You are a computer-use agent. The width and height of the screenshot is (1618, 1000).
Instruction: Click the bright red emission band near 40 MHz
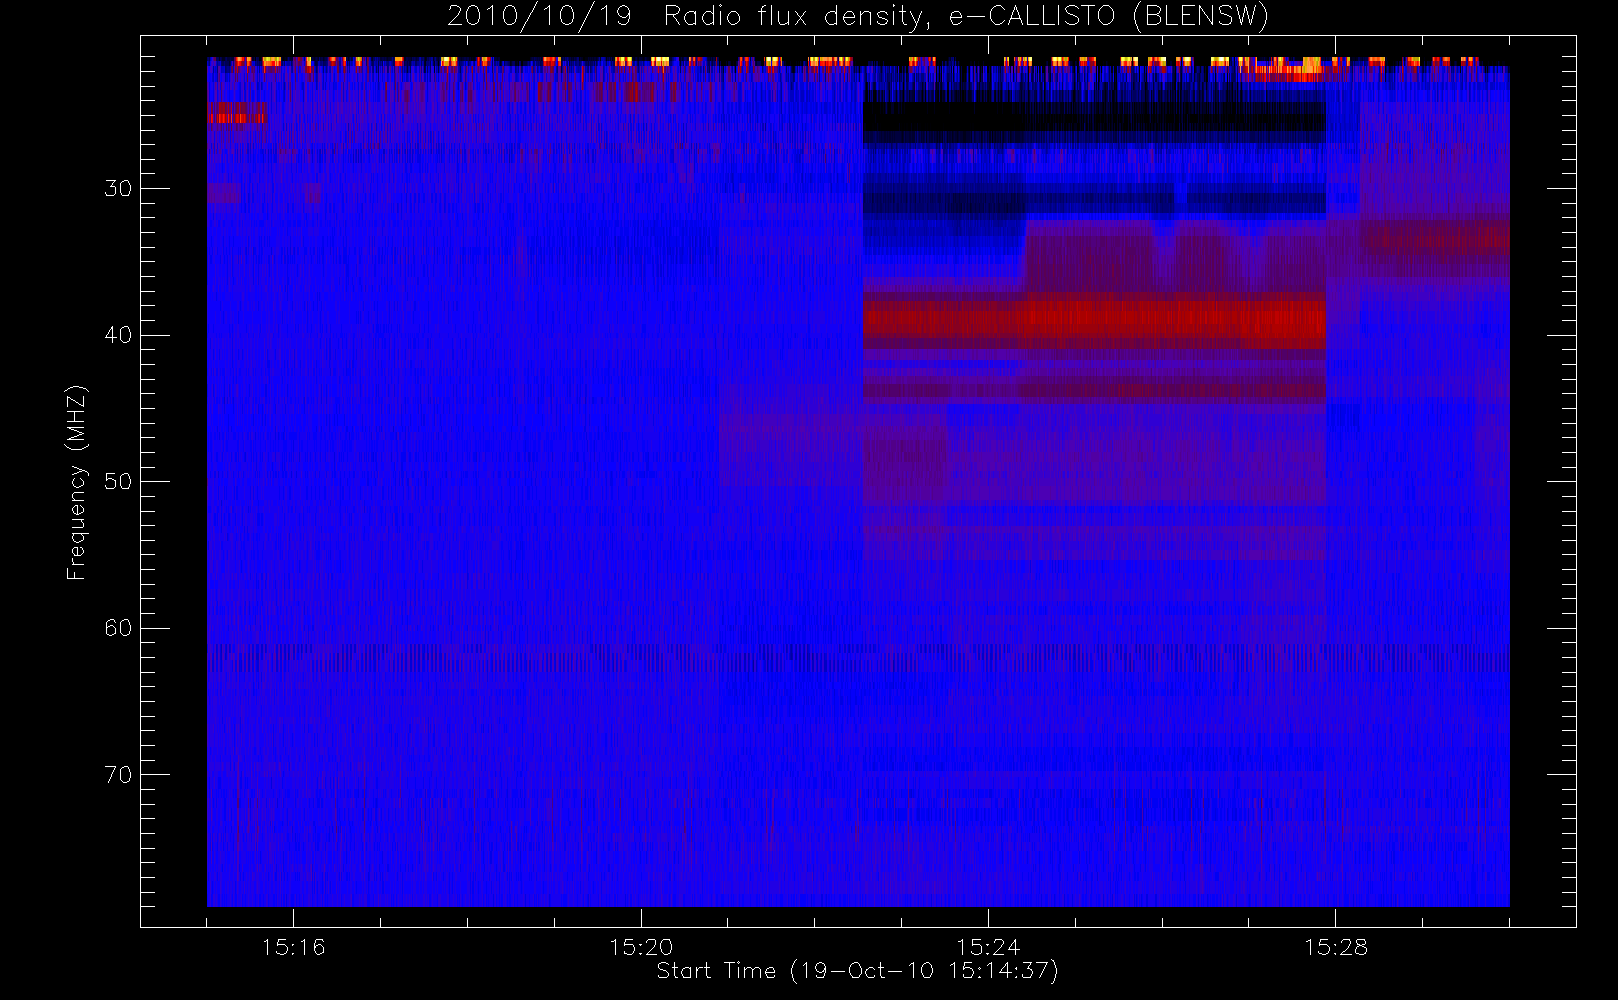[1094, 321]
